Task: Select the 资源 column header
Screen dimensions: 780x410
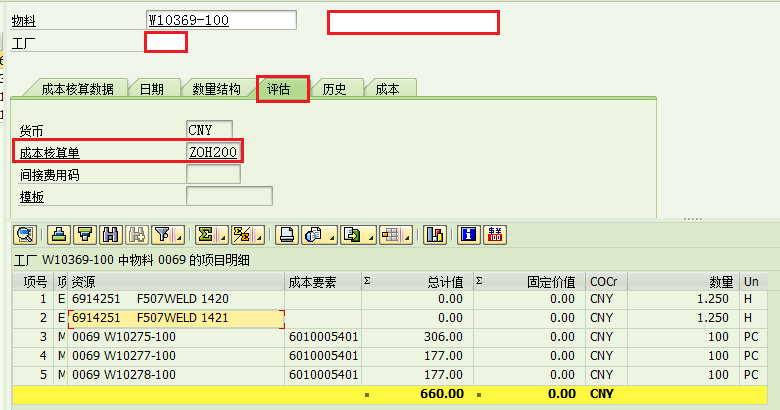Action: pos(177,282)
